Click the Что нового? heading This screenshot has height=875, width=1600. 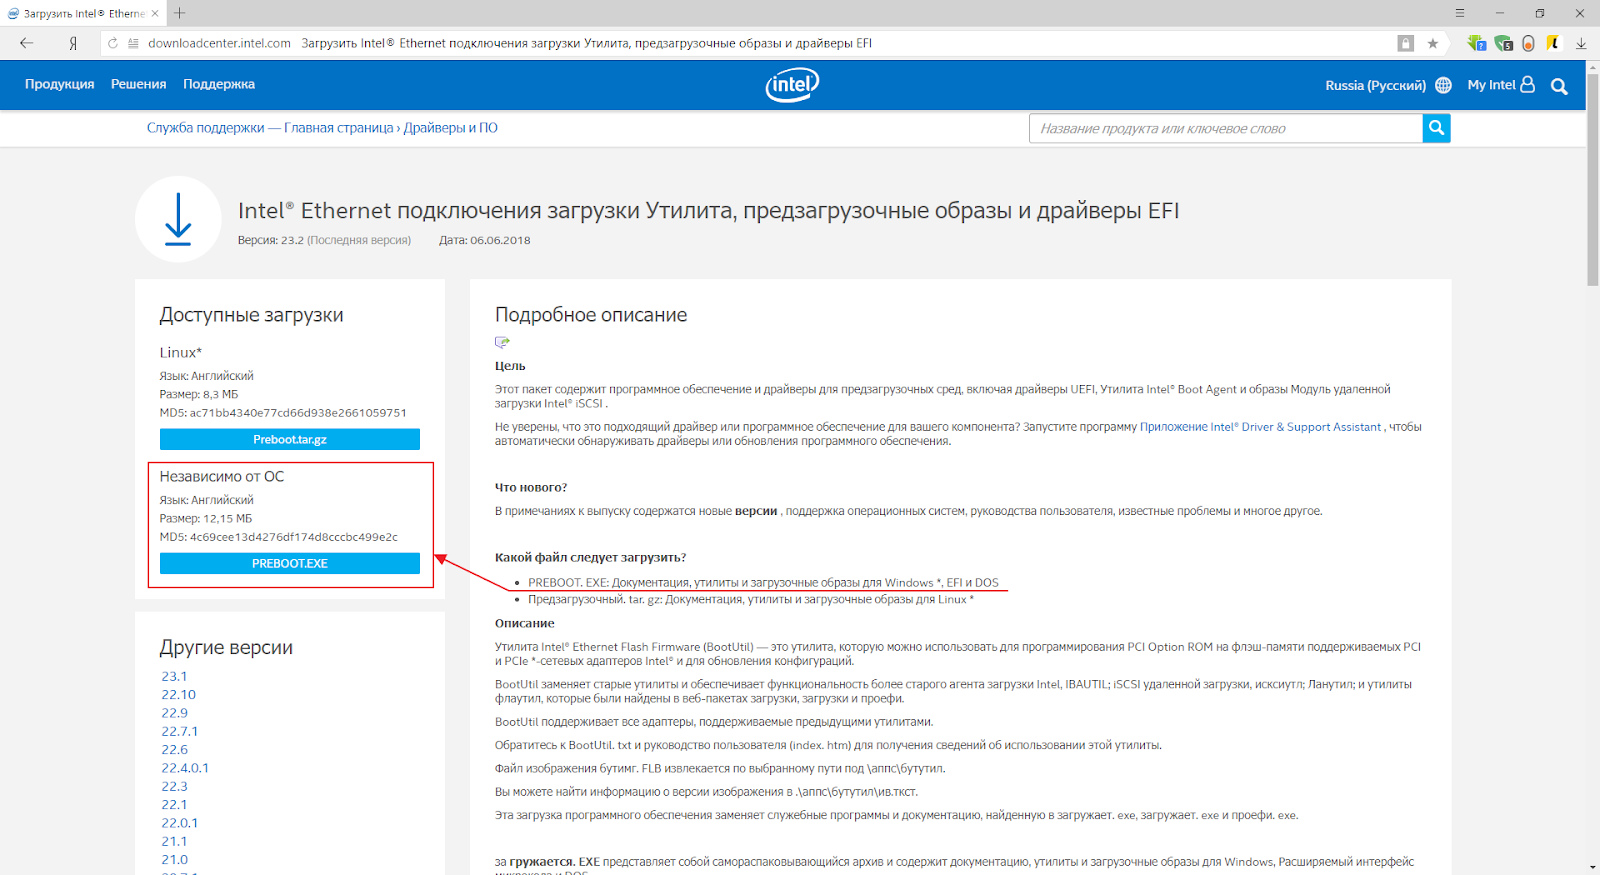pos(531,487)
